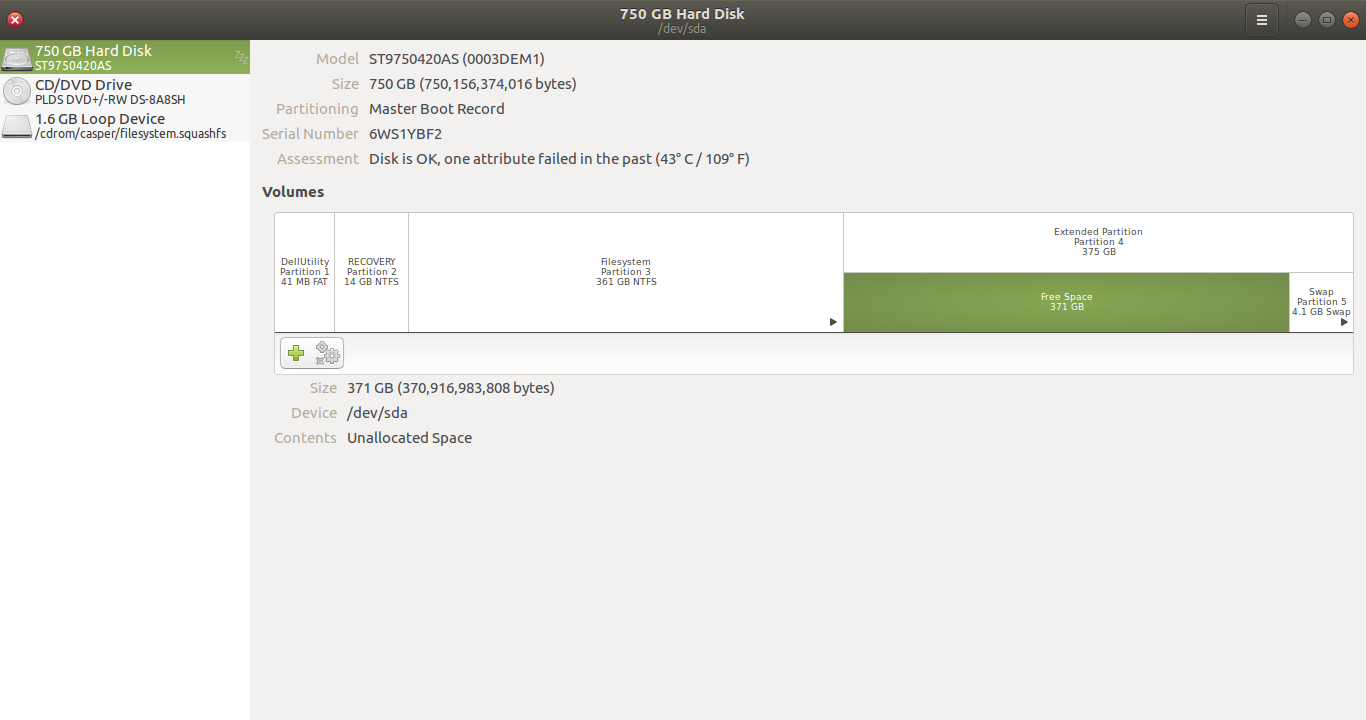The height and width of the screenshot is (720, 1366).
Task: Open the hamburger menu in title bar
Action: pos(1262,20)
